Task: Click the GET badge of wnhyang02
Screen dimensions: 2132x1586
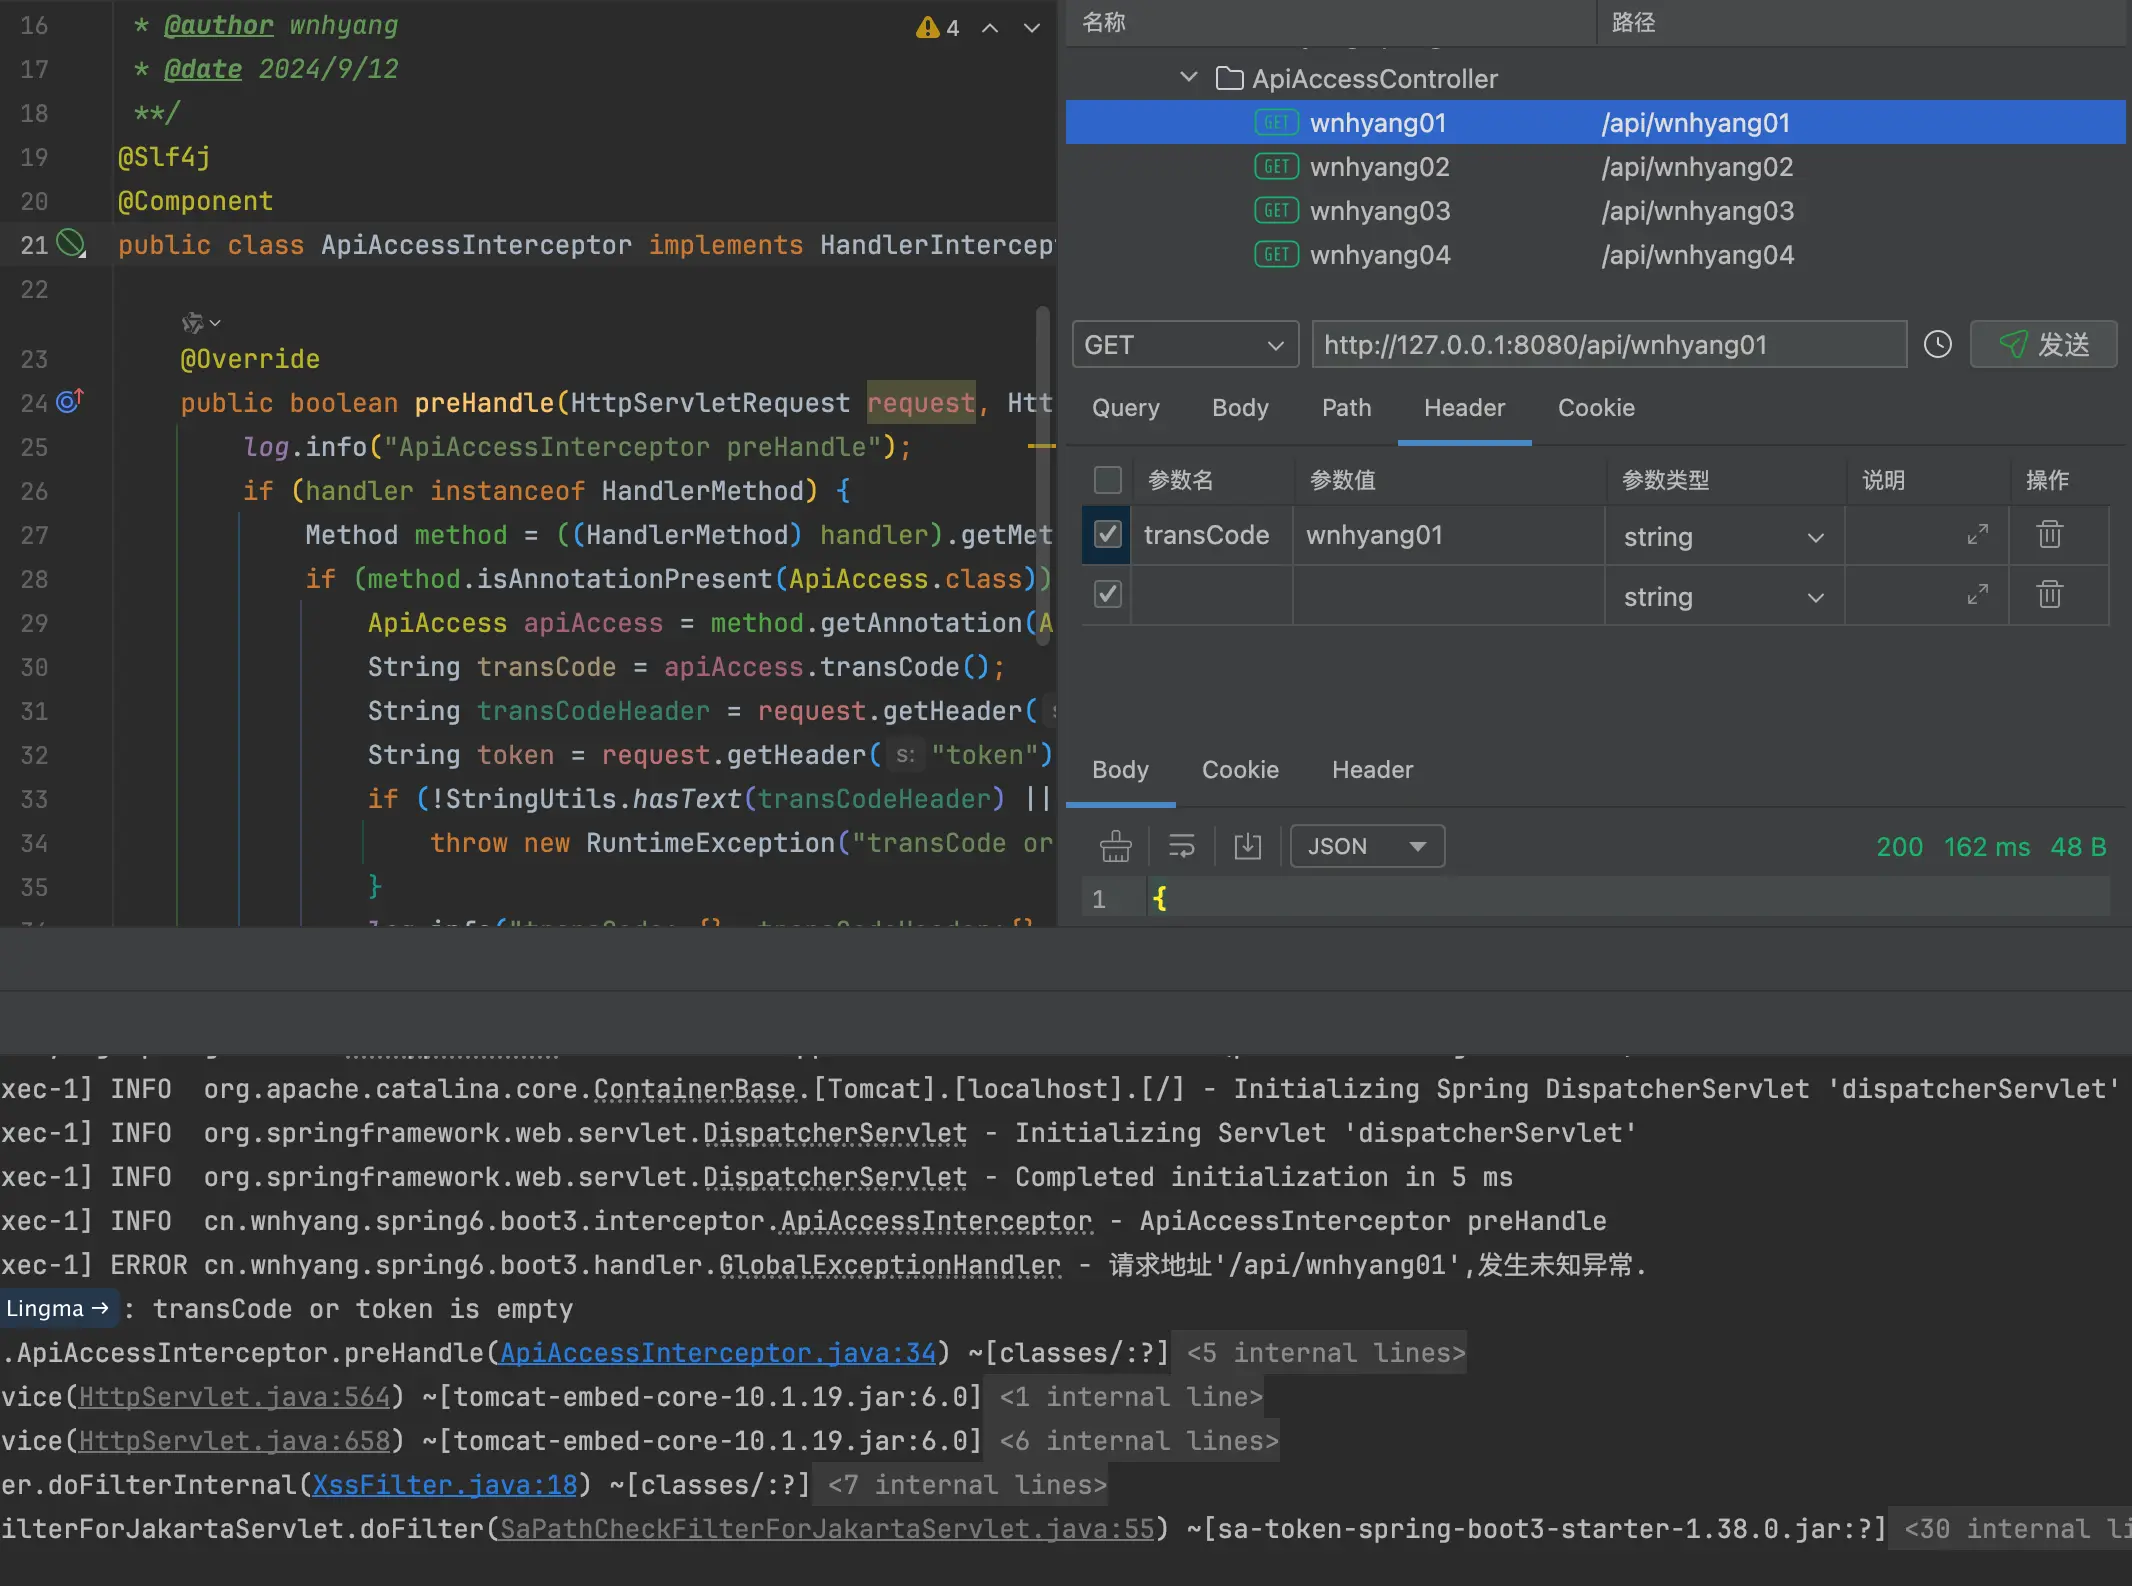Action: pos(1276,167)
